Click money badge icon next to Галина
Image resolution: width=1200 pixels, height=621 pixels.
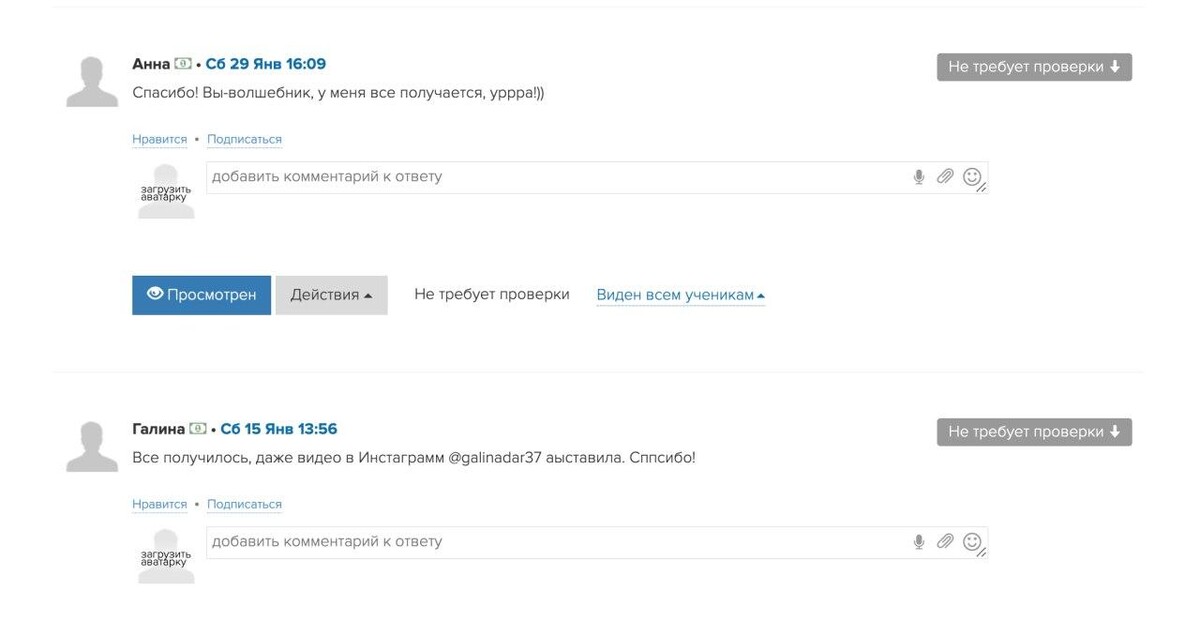[198, 429]
